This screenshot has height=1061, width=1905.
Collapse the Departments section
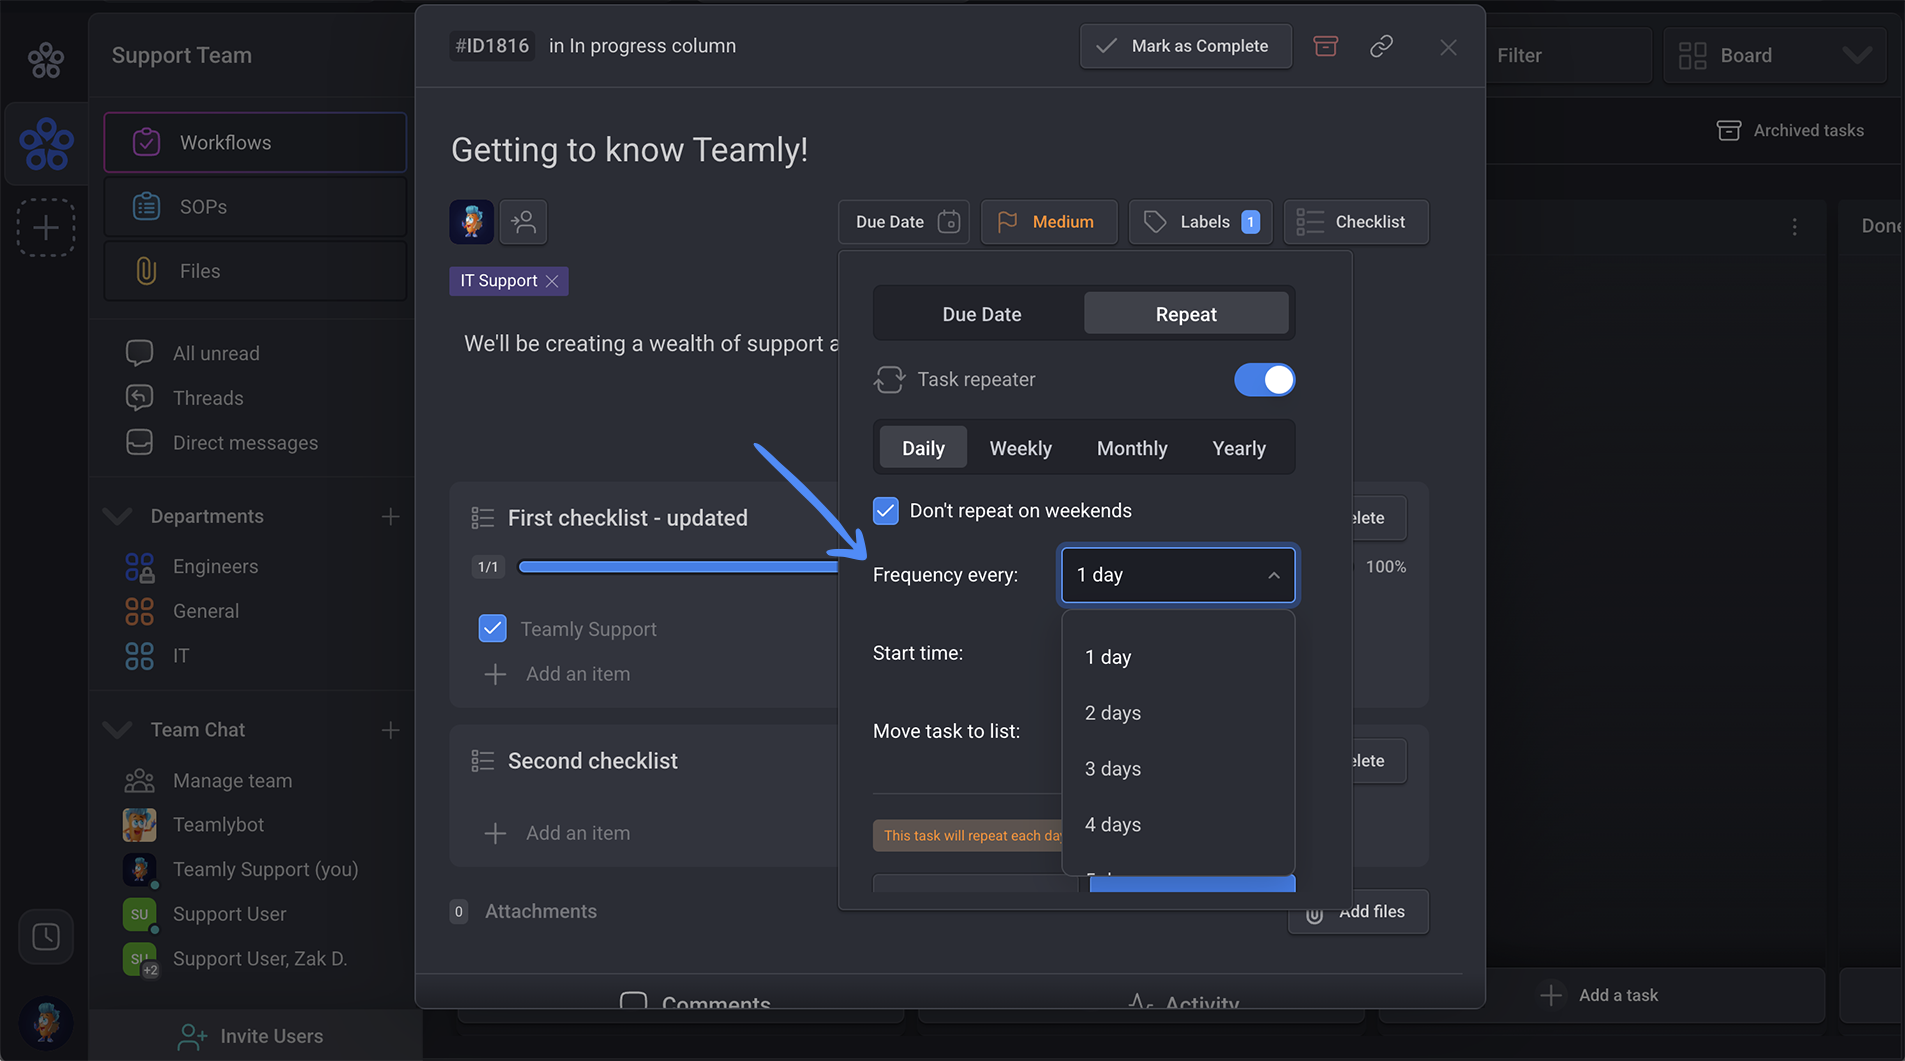coord(118,516)
